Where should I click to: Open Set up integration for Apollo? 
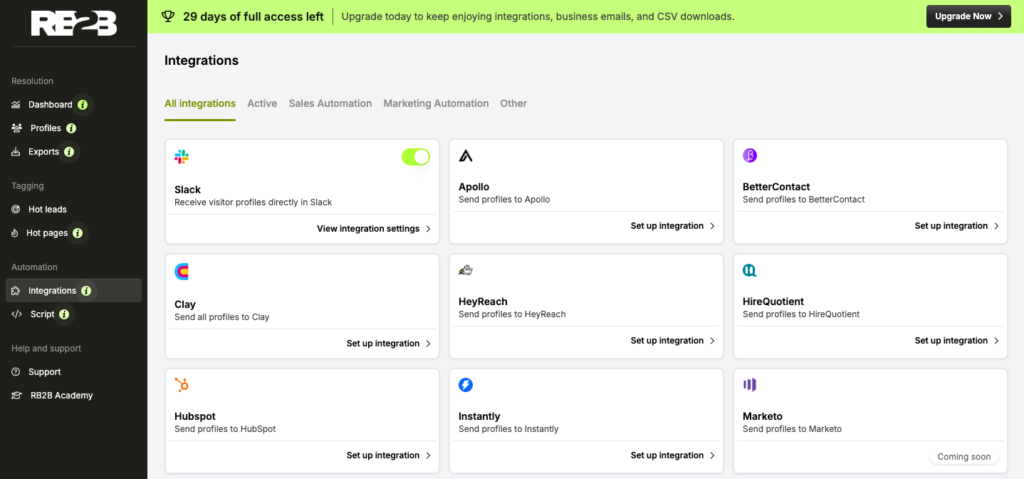(x=672, y=226)
